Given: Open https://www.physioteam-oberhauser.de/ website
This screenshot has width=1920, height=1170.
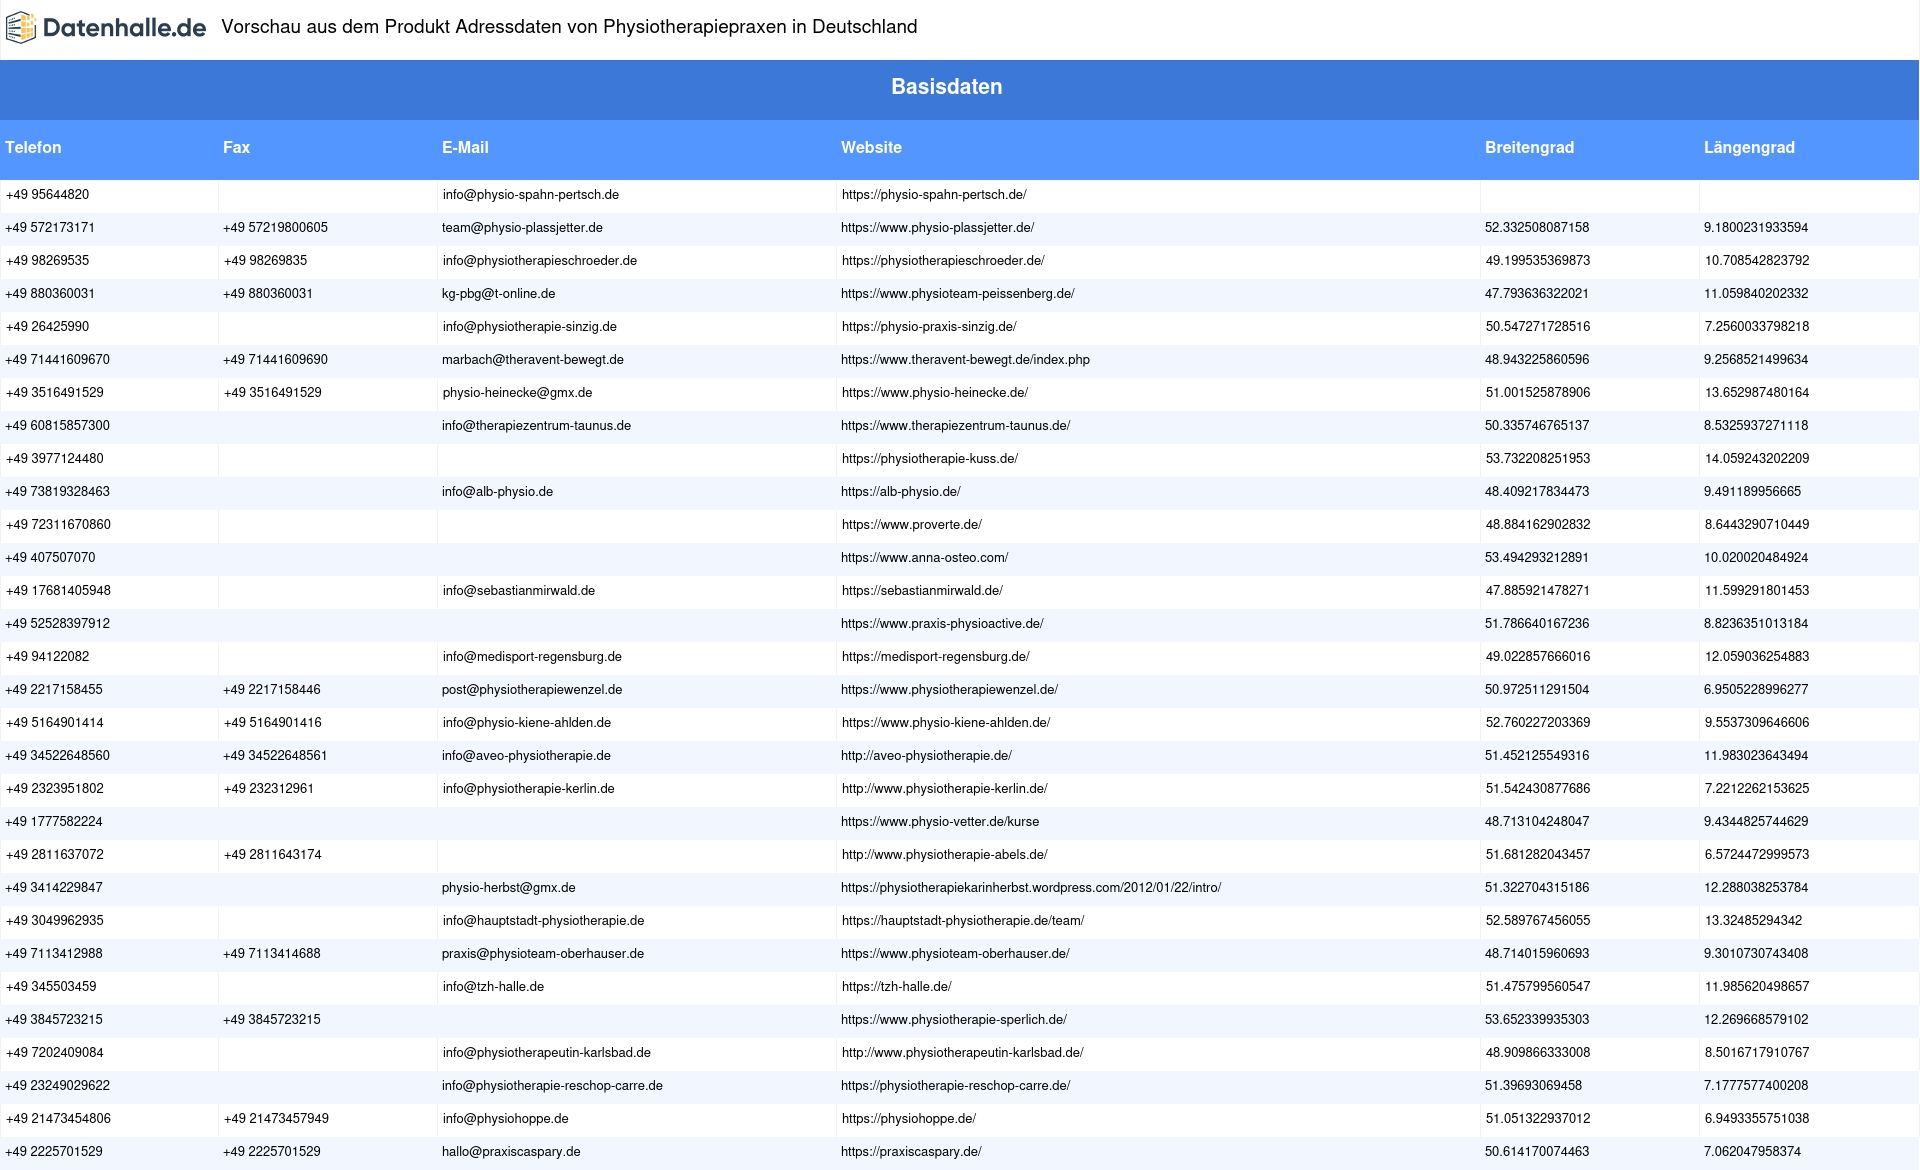Looking at the screenshot, I should click(x=955, y=954).
